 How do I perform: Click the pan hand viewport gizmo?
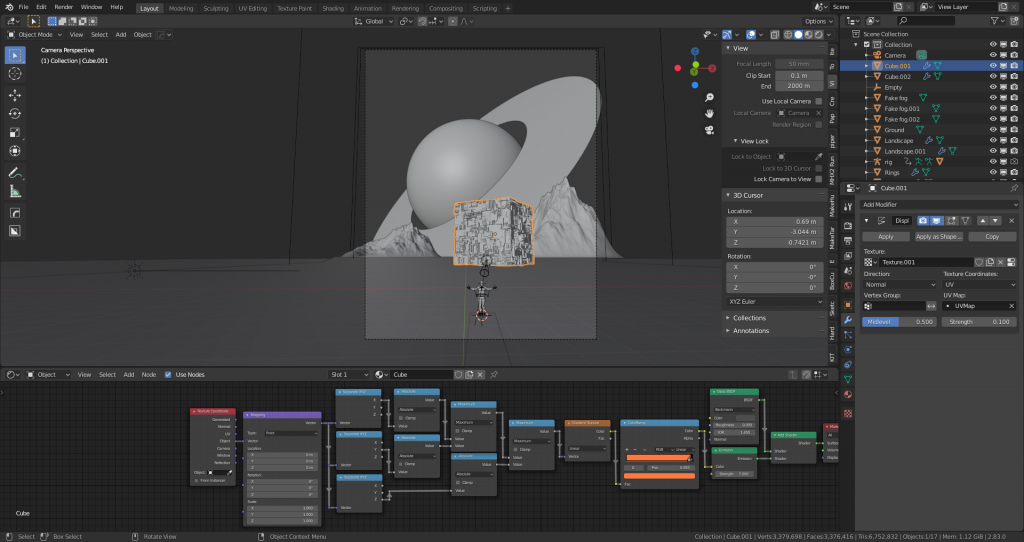pos(709,114)
